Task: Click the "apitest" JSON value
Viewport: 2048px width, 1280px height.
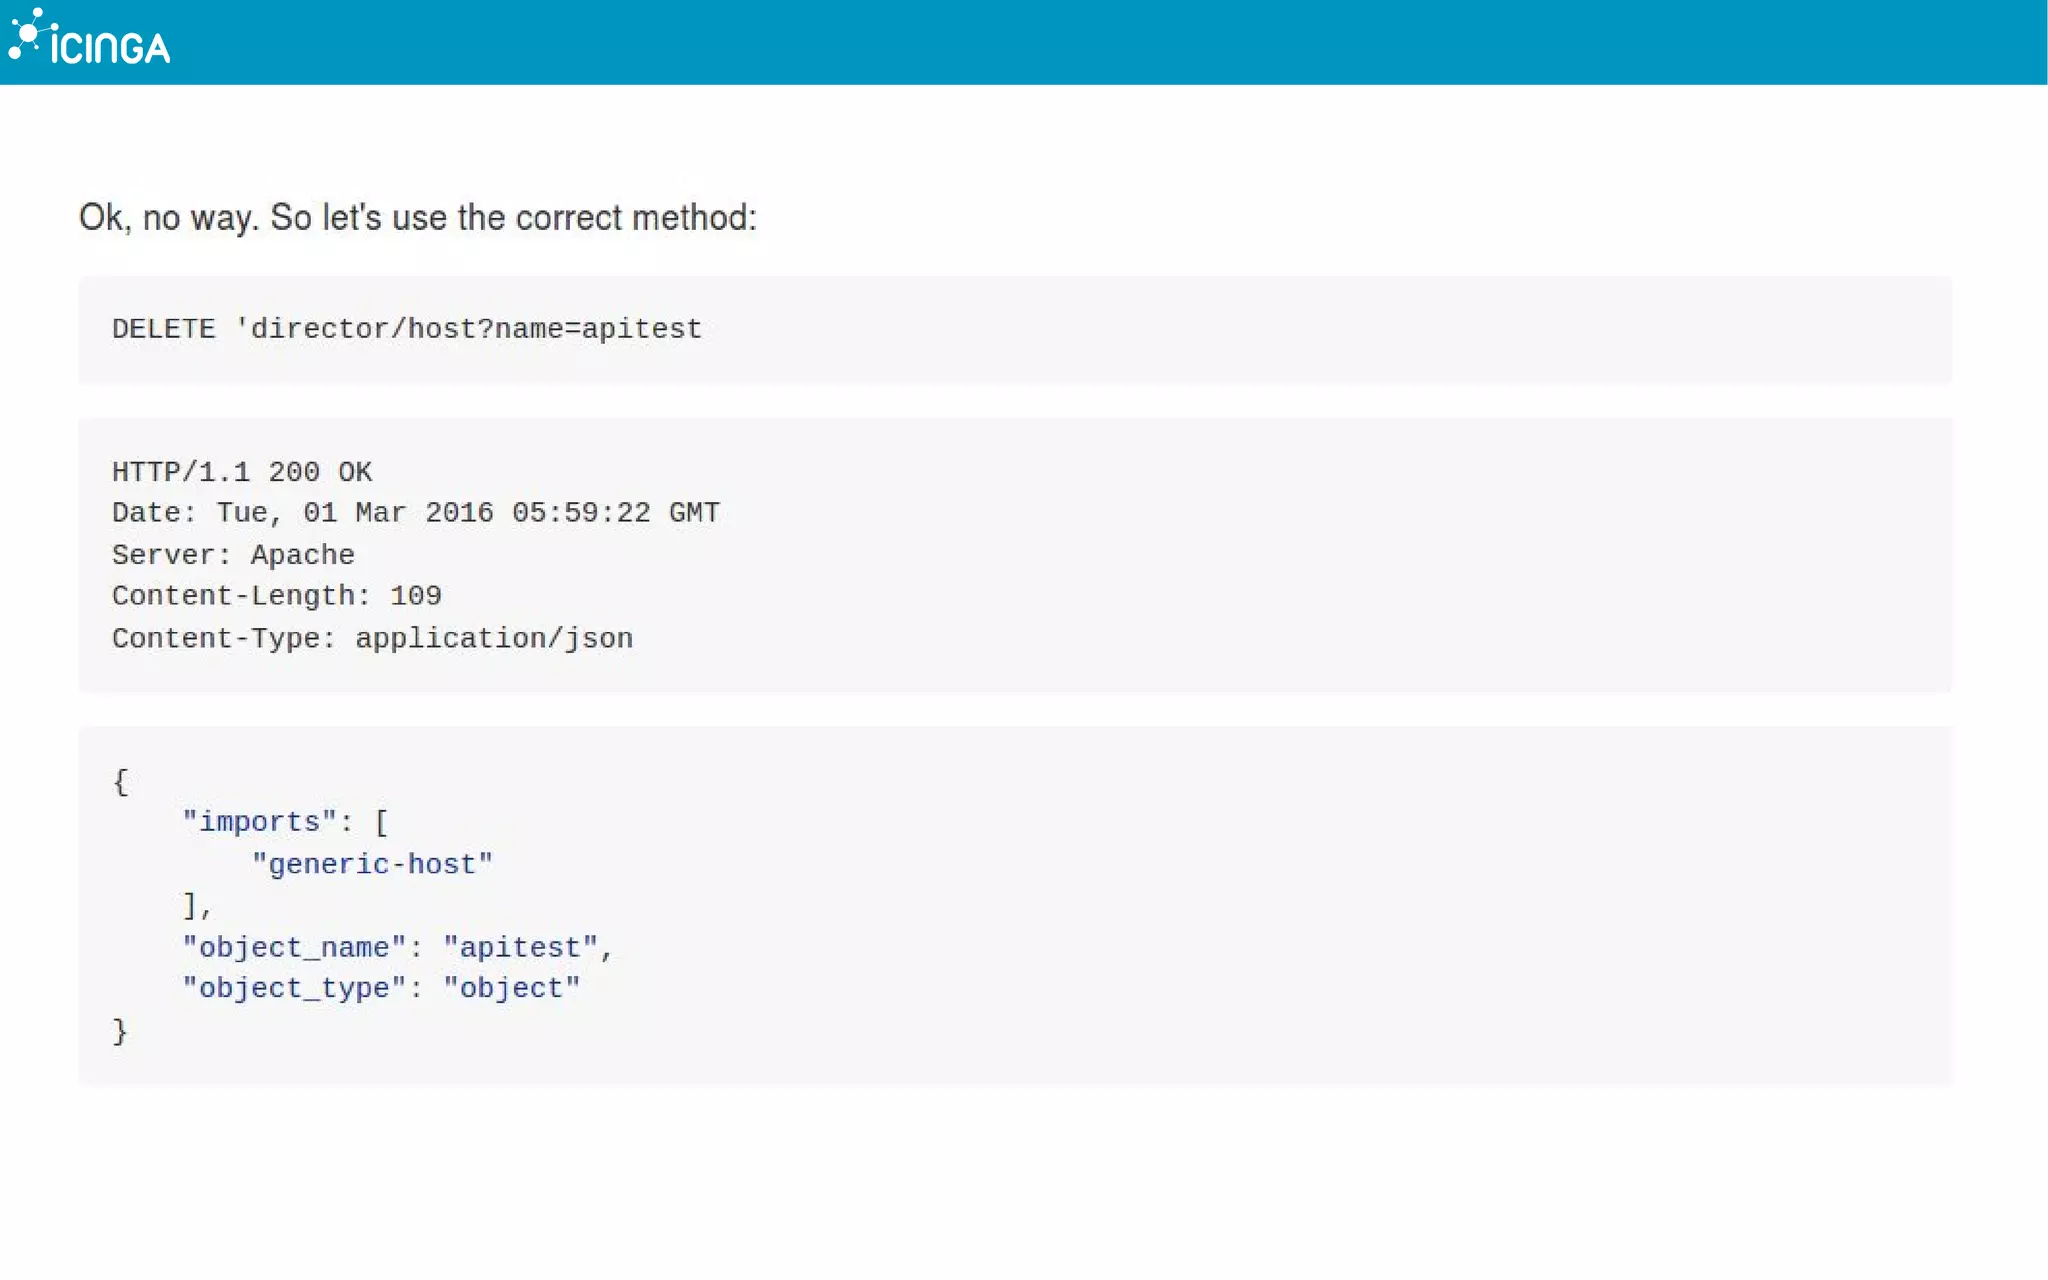Action: click(x=520, y=947)
